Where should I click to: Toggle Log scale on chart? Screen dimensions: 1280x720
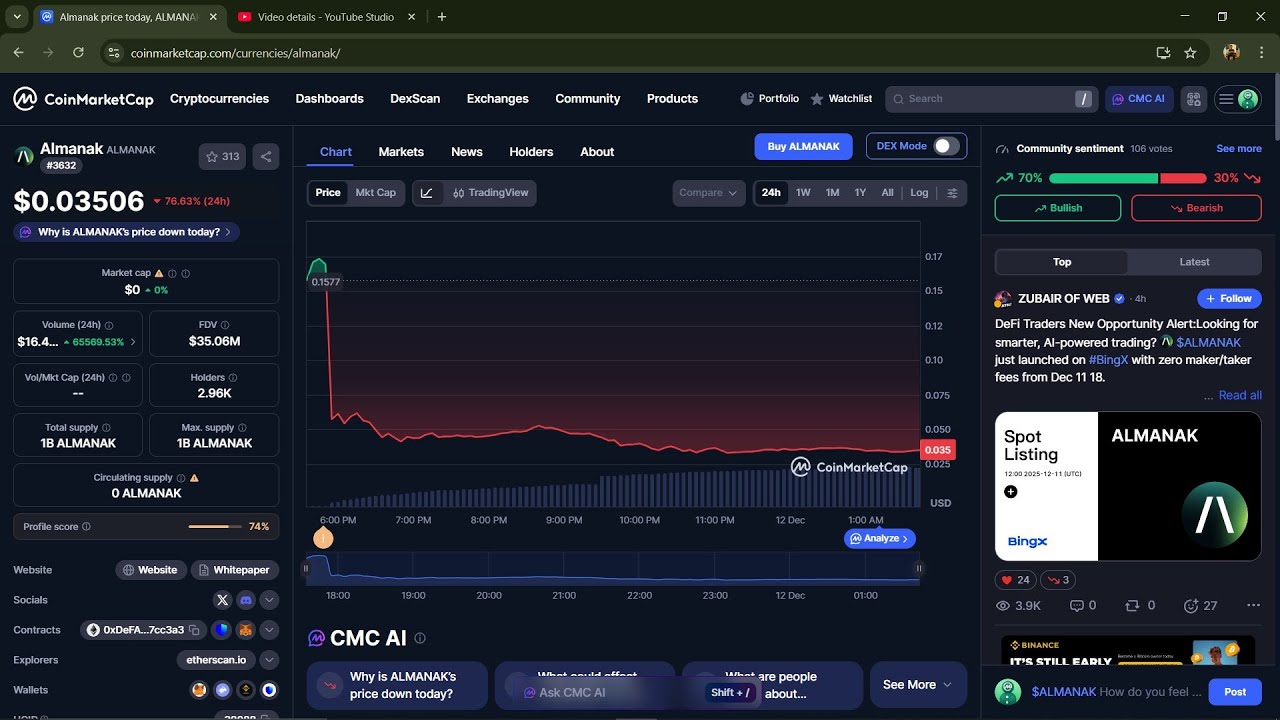click(x=919, y=193)
